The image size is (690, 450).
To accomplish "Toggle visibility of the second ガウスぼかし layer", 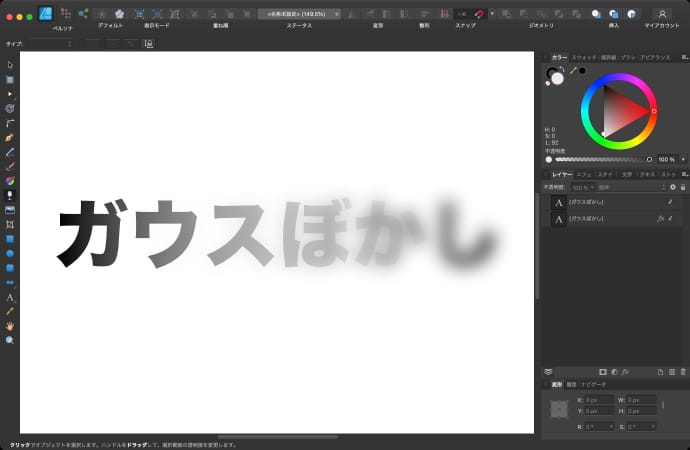I will pyautogui.click(x=670, y=218).
